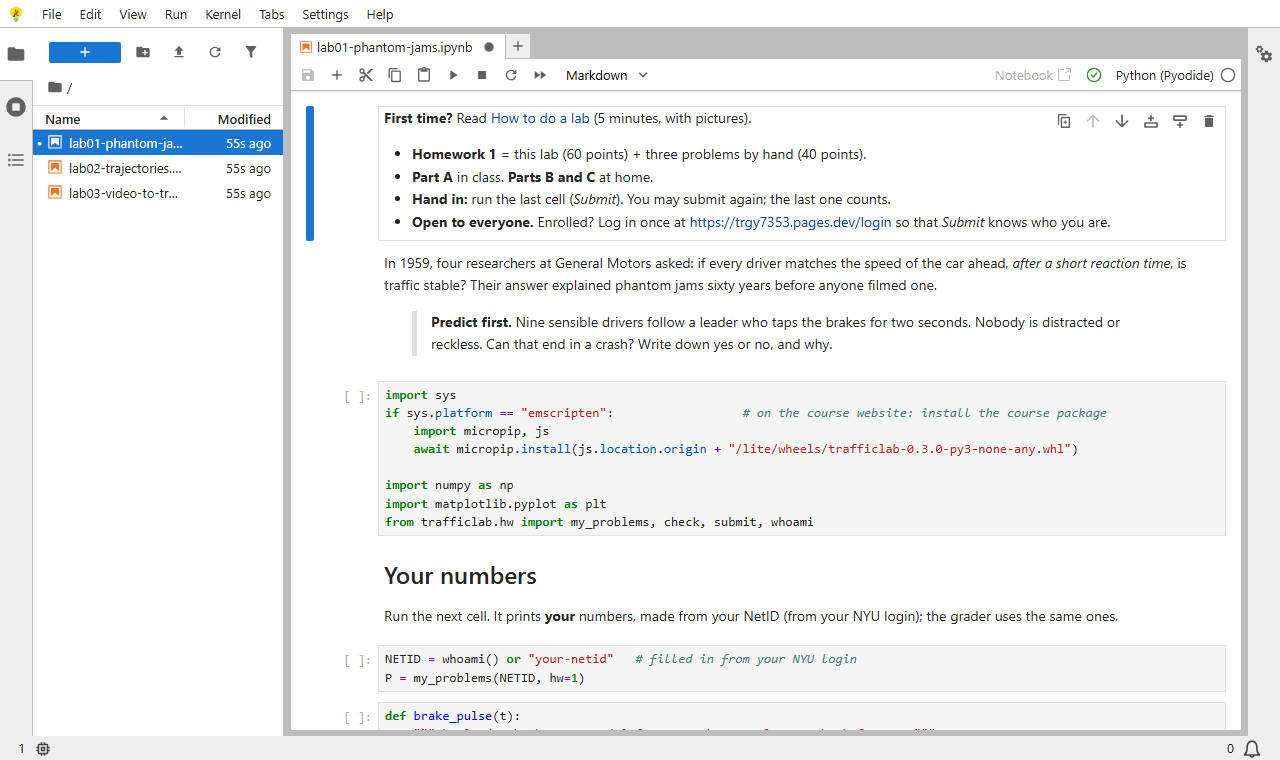
Task: Create a new folder in file browser
Action: click(x=143, y=52)
